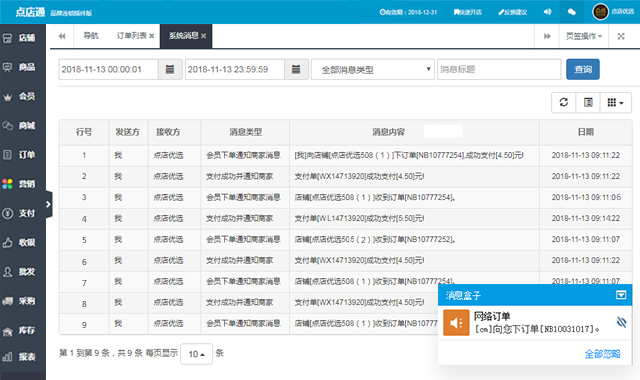640x380 pixels.
Task: Click the 行号 column header
Action: [84, 132]
